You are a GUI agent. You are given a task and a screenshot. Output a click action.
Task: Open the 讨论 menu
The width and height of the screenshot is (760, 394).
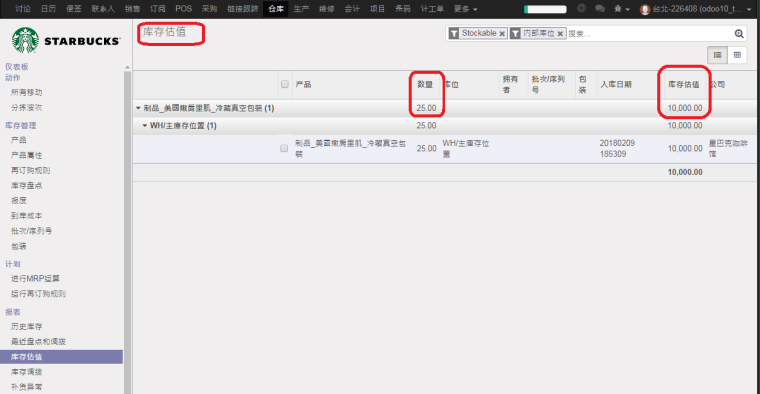23,9
